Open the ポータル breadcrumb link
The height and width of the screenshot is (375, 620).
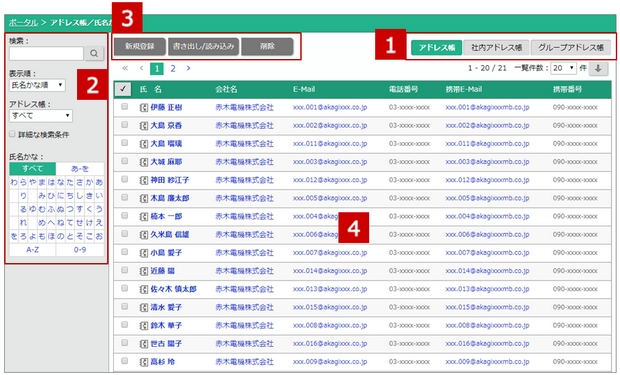point(23,23)
